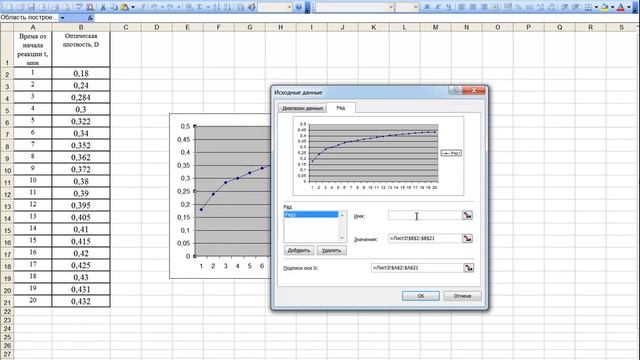
Task: Open the AutoSum functions dropdown arrow
Action: (x=208, y=7)
